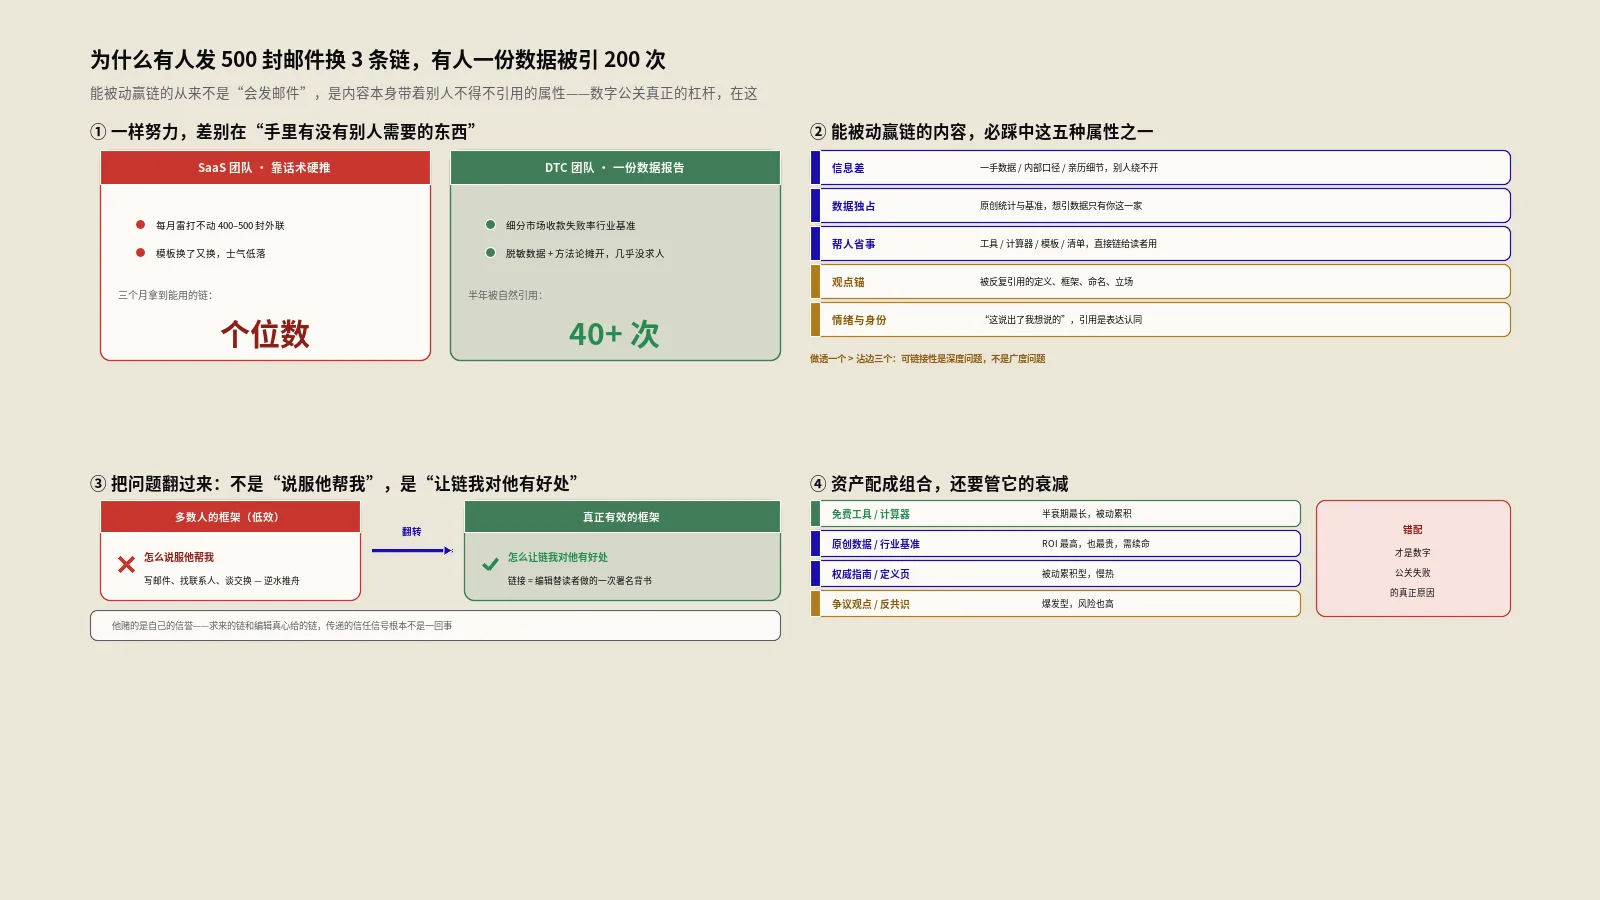The width and height of the screenshot is (1600, 900).
Task: Click the text 爆发型，风险也高
Action: pos(1078,604)
